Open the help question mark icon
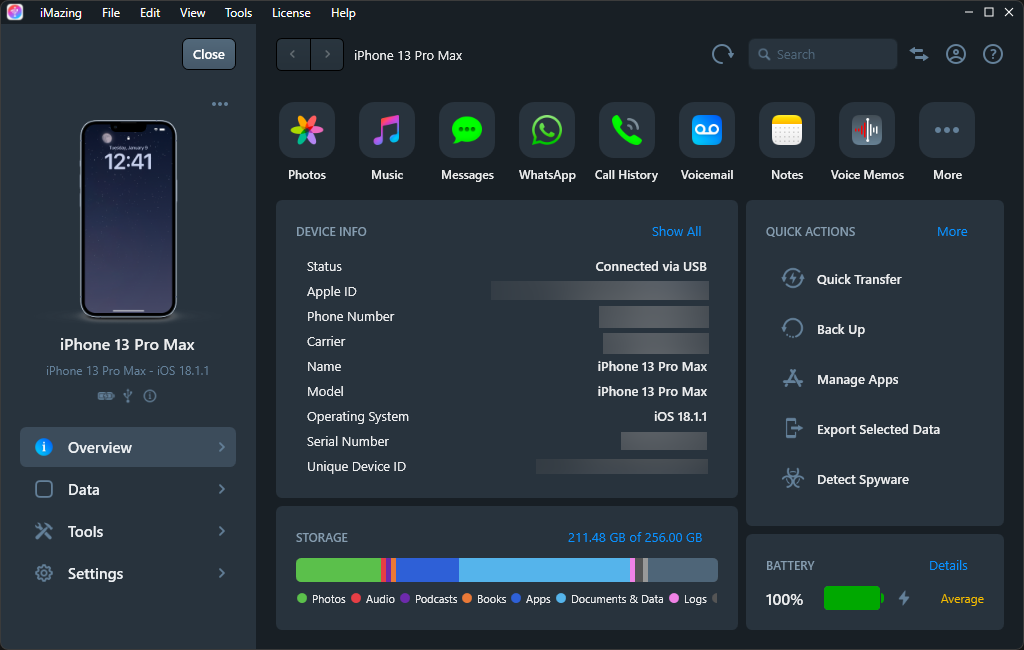 tap(993, 54)
